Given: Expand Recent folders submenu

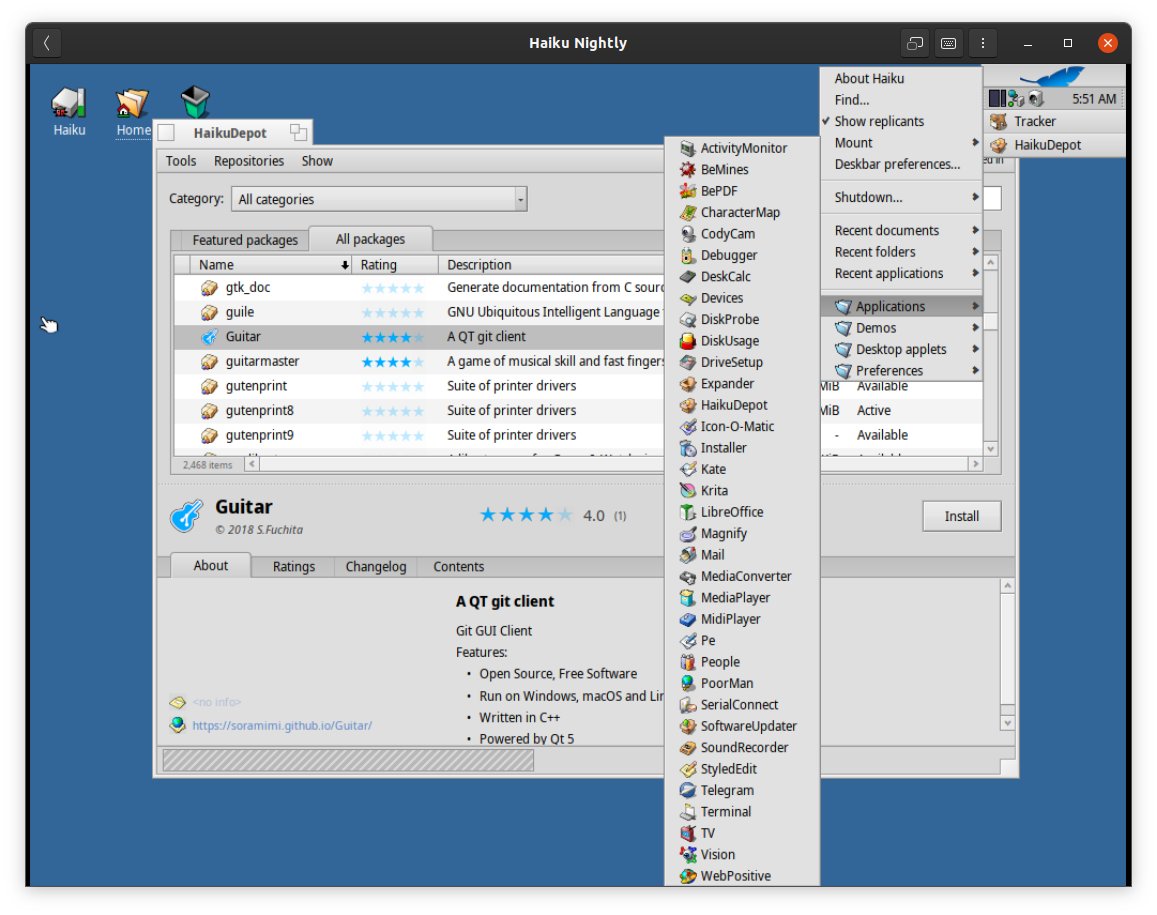Looking at the screenshot, I should click(x=900, y=252).
